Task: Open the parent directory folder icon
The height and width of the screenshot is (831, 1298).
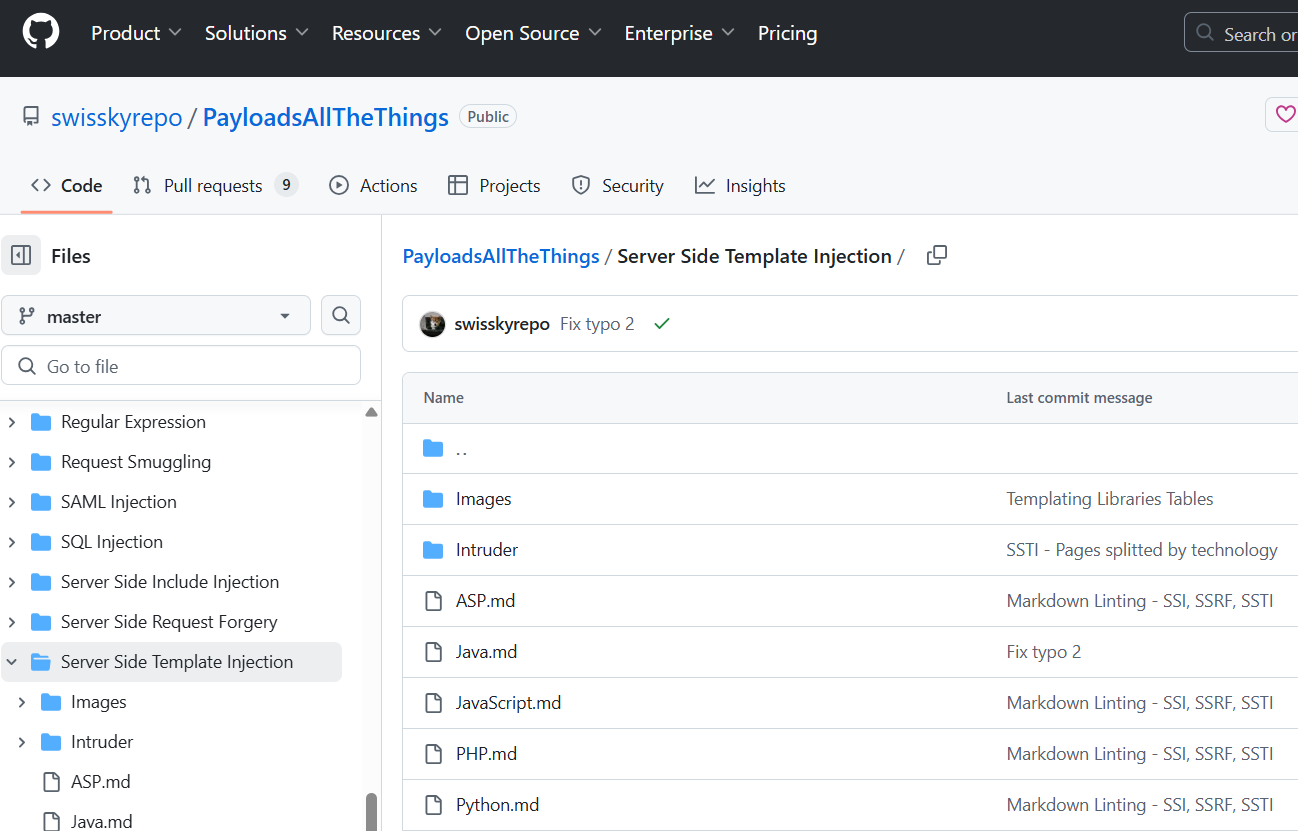Action: [433, 448]
